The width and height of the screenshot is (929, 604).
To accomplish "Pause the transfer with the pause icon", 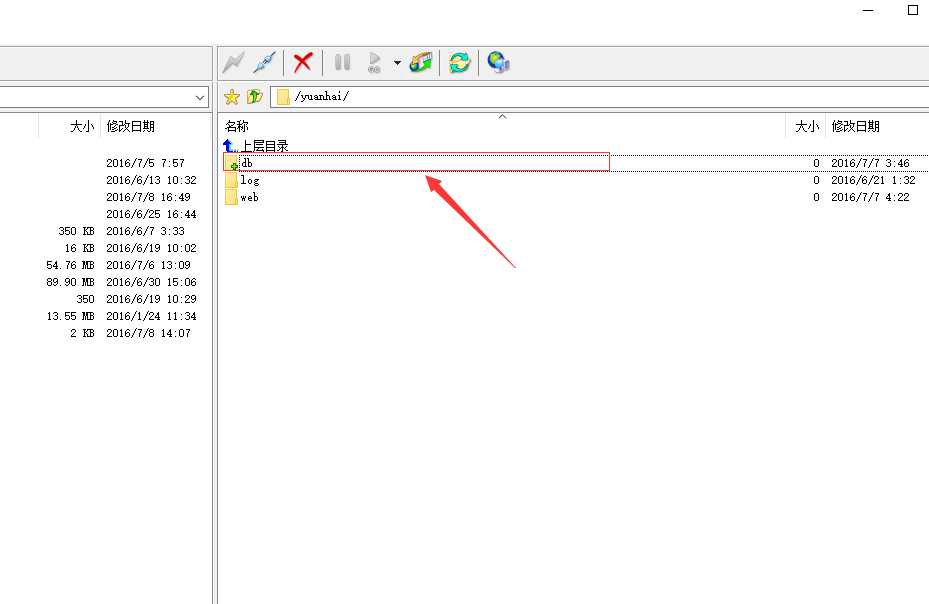I will point(342,62).
